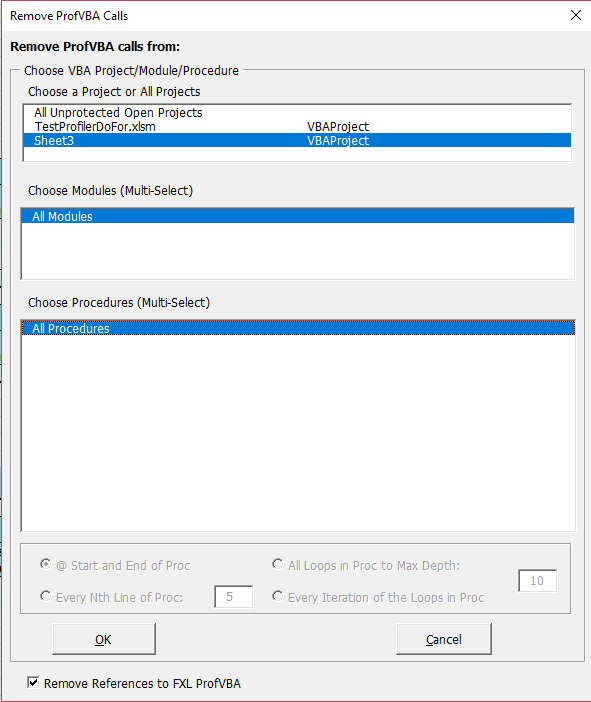
Task: Choose the @ Start and End of Proc radio button
Action: point(45,564)
